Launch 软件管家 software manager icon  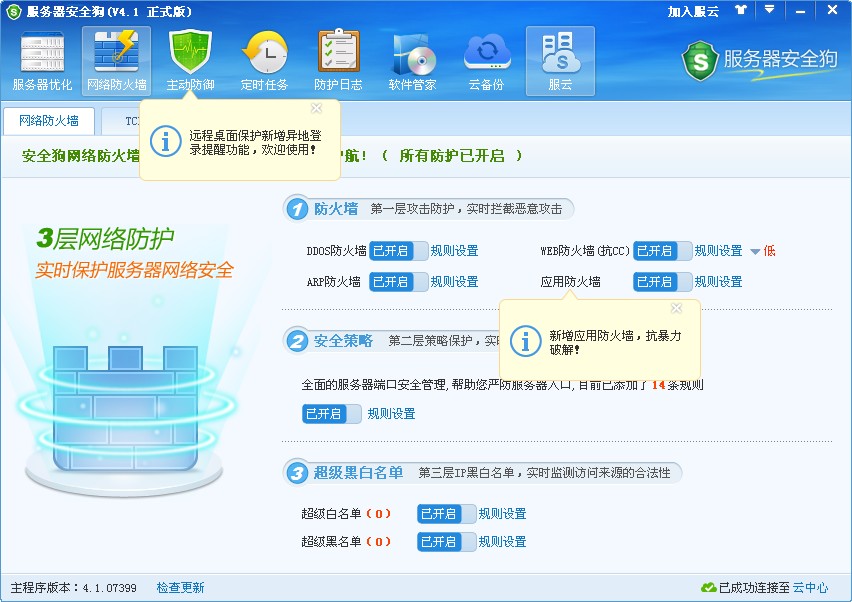412,60
